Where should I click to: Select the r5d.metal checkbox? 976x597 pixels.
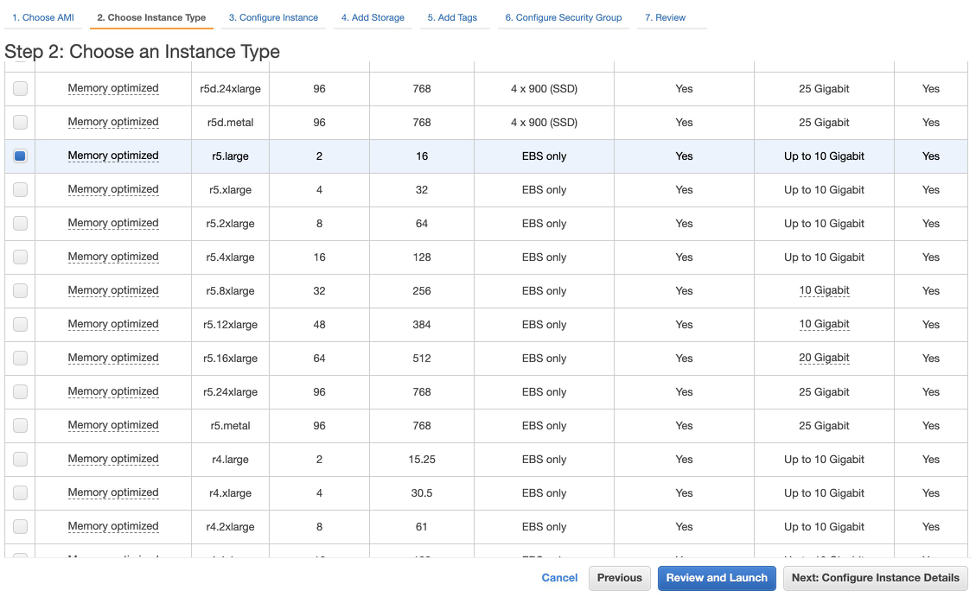pyautogui.click(x=19, y=122)
